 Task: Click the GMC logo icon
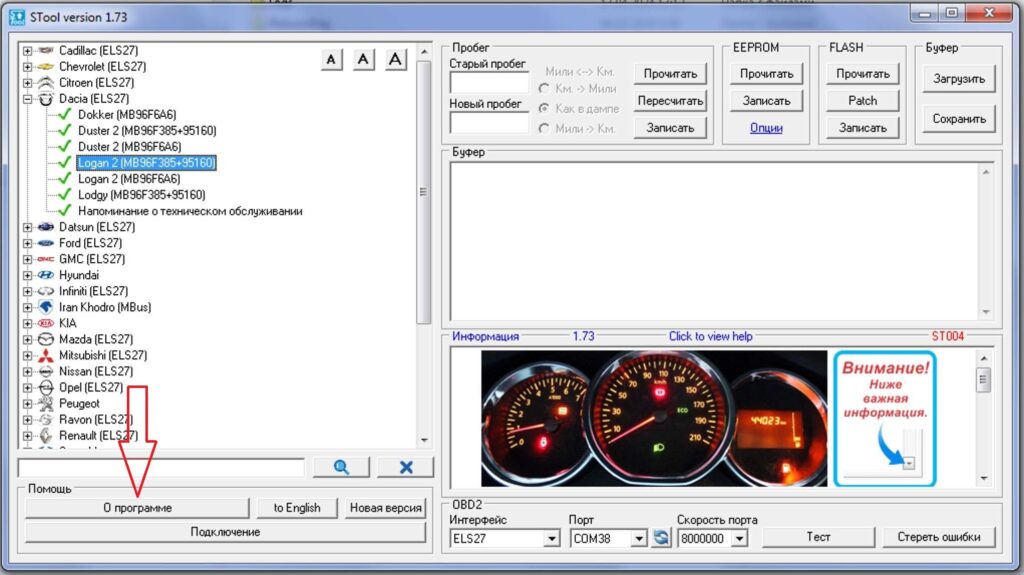[46, 259]
